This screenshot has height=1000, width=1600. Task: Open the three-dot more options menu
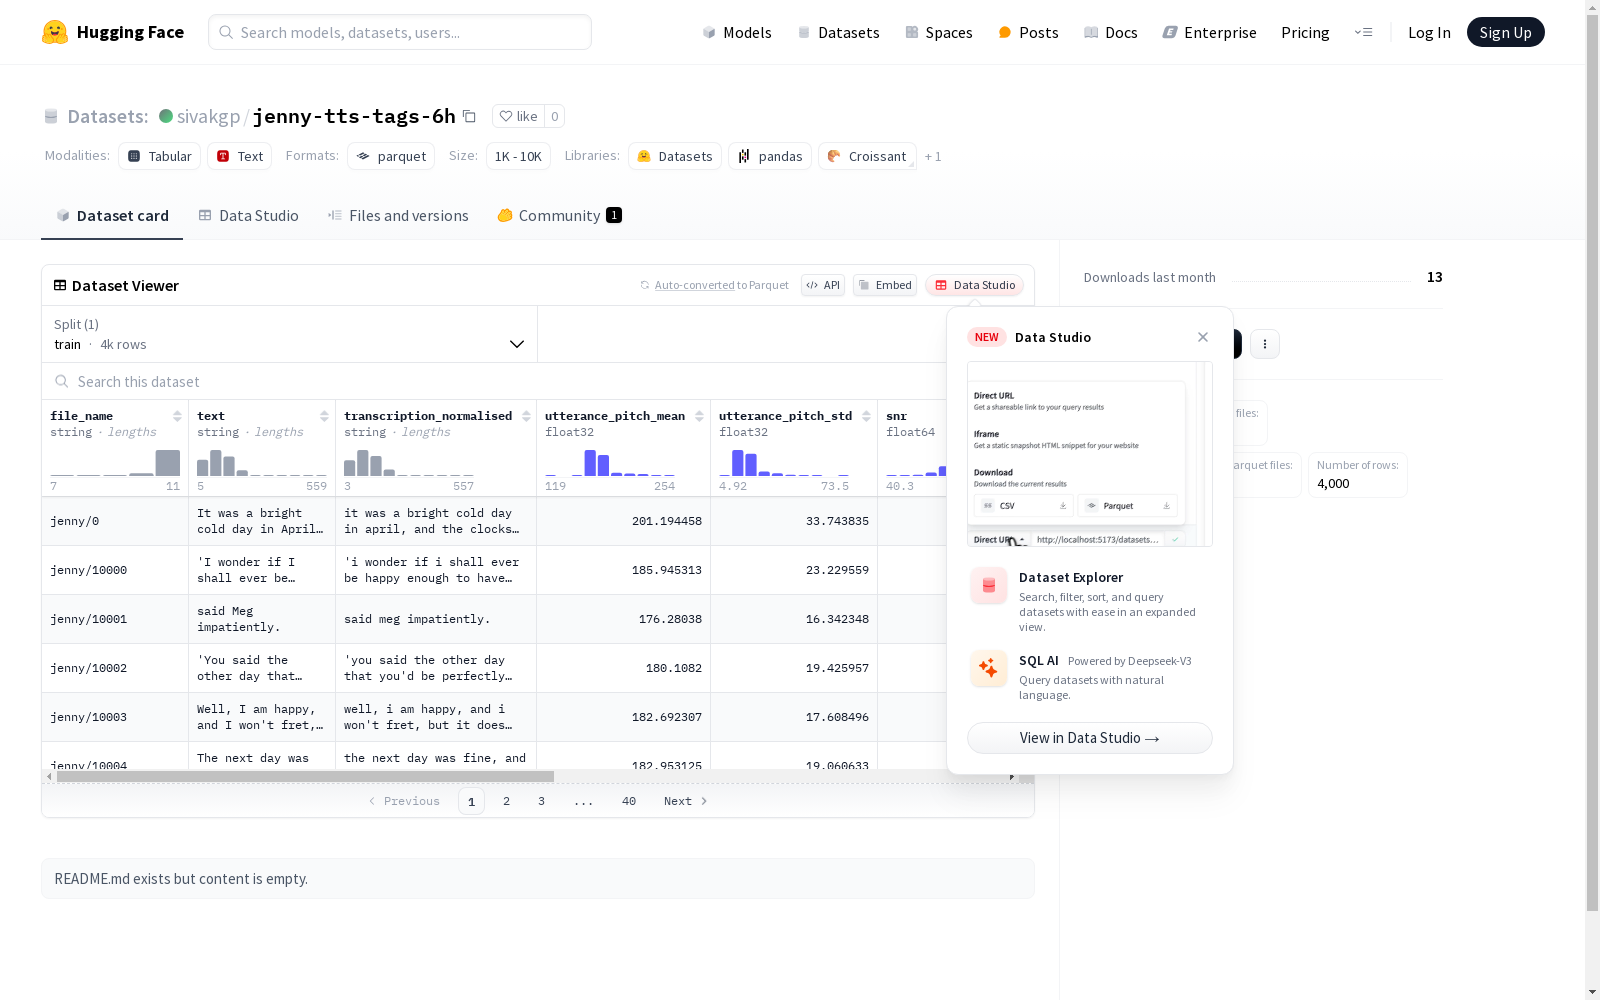(x=1265, y=344)
